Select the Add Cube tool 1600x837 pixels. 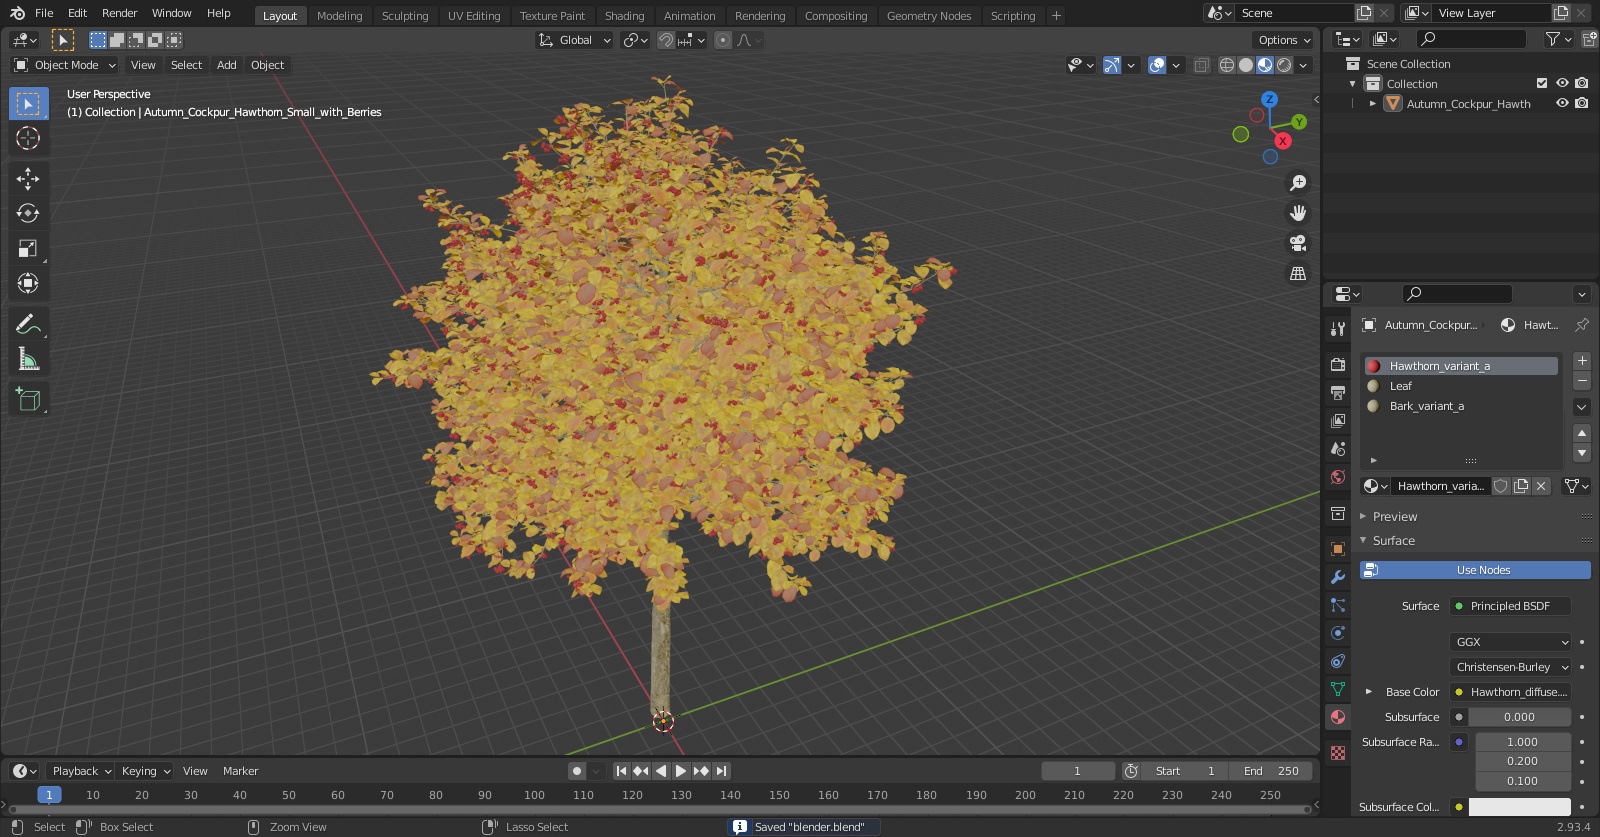(28, 400)
